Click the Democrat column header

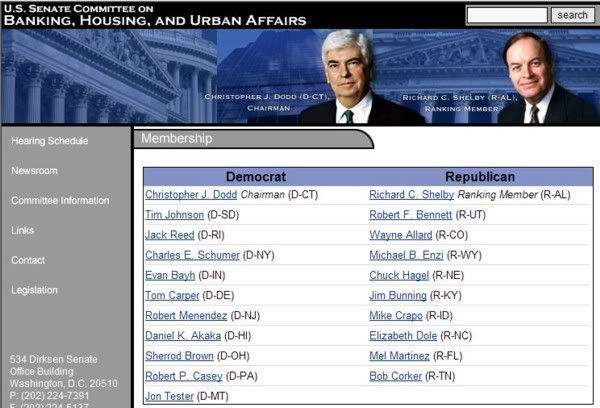point(256,177)
